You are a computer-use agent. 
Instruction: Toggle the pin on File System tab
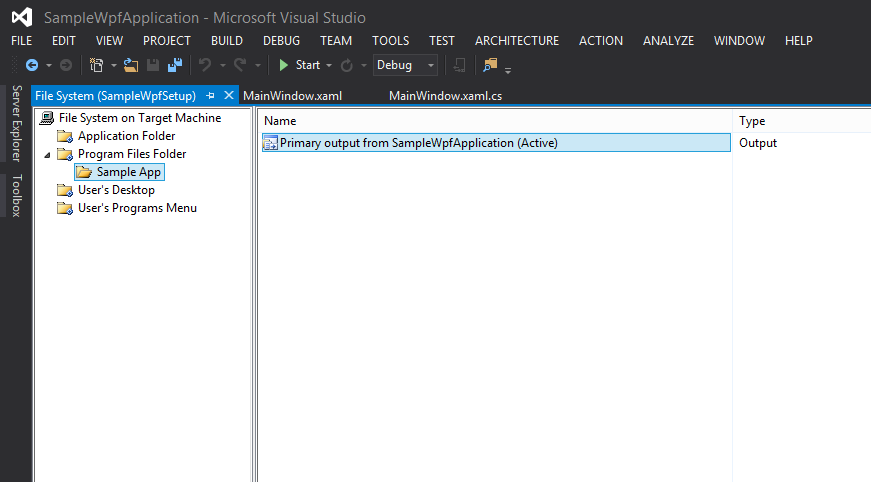(210, 96)
